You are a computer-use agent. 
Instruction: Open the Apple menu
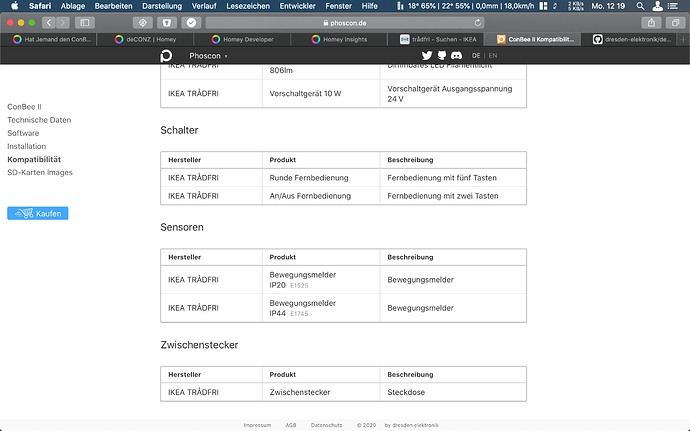[x=15, y=6]
